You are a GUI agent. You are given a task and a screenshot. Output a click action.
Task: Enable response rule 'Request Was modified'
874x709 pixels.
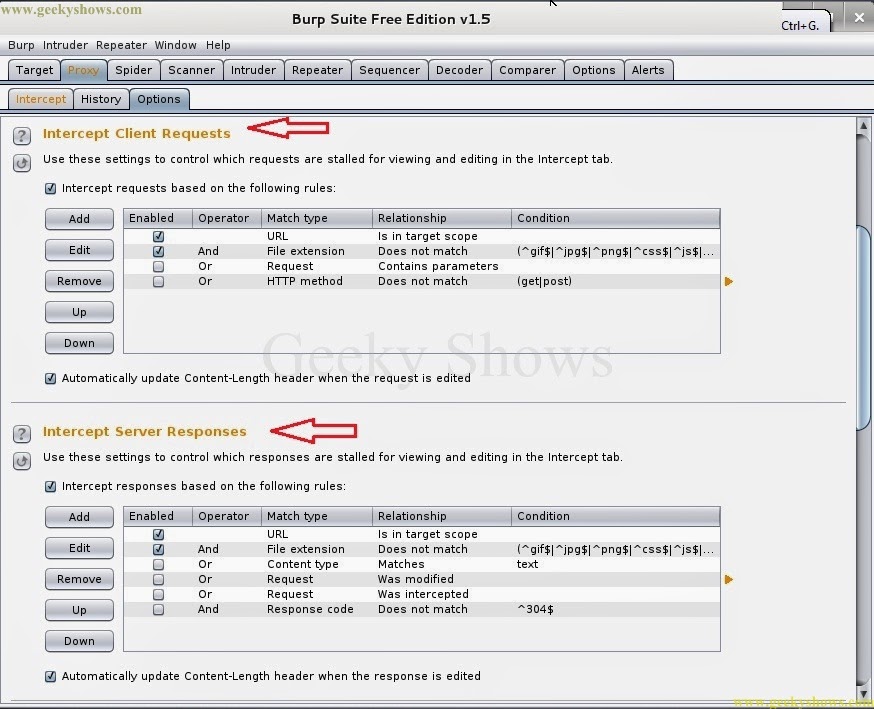pos(158,580)
